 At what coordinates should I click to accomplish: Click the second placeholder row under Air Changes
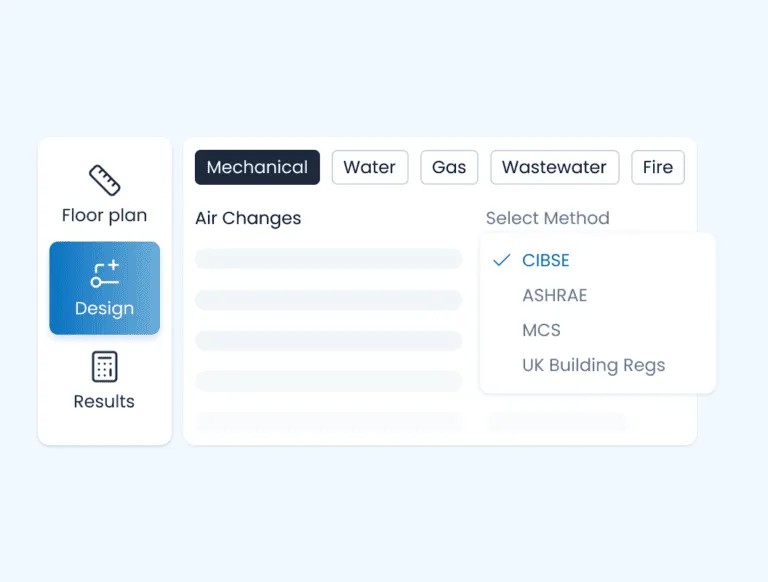328,300
